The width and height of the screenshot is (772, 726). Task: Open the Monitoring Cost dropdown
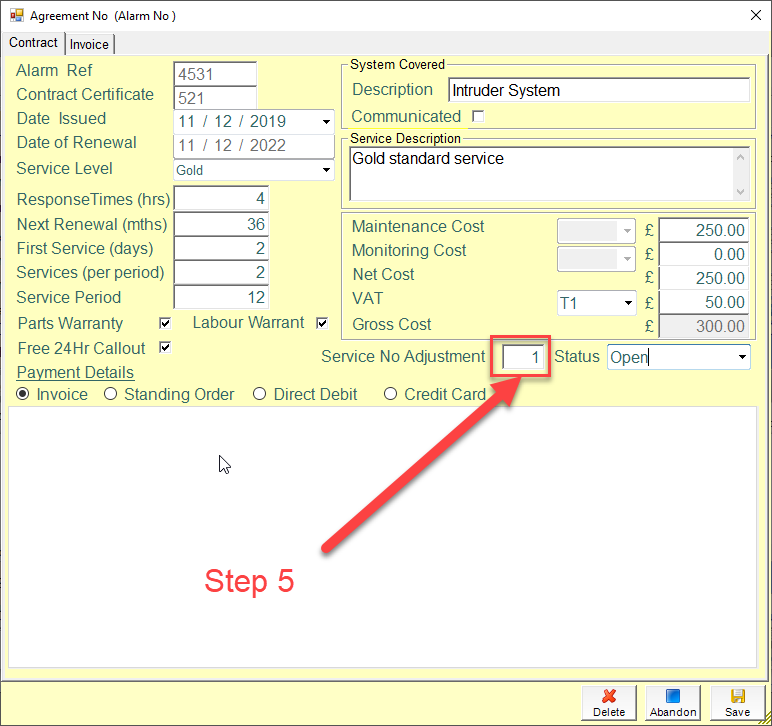(x=627, y=258)
